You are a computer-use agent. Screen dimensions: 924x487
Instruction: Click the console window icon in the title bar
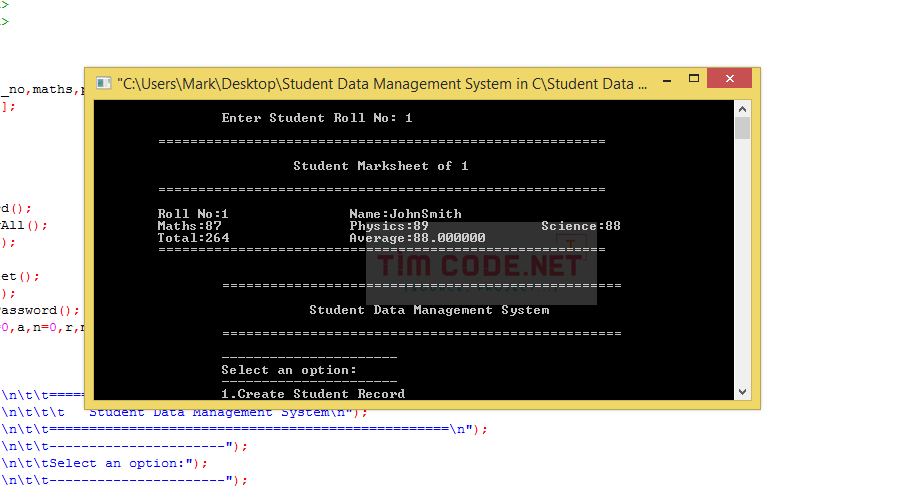tap(104, 83)
